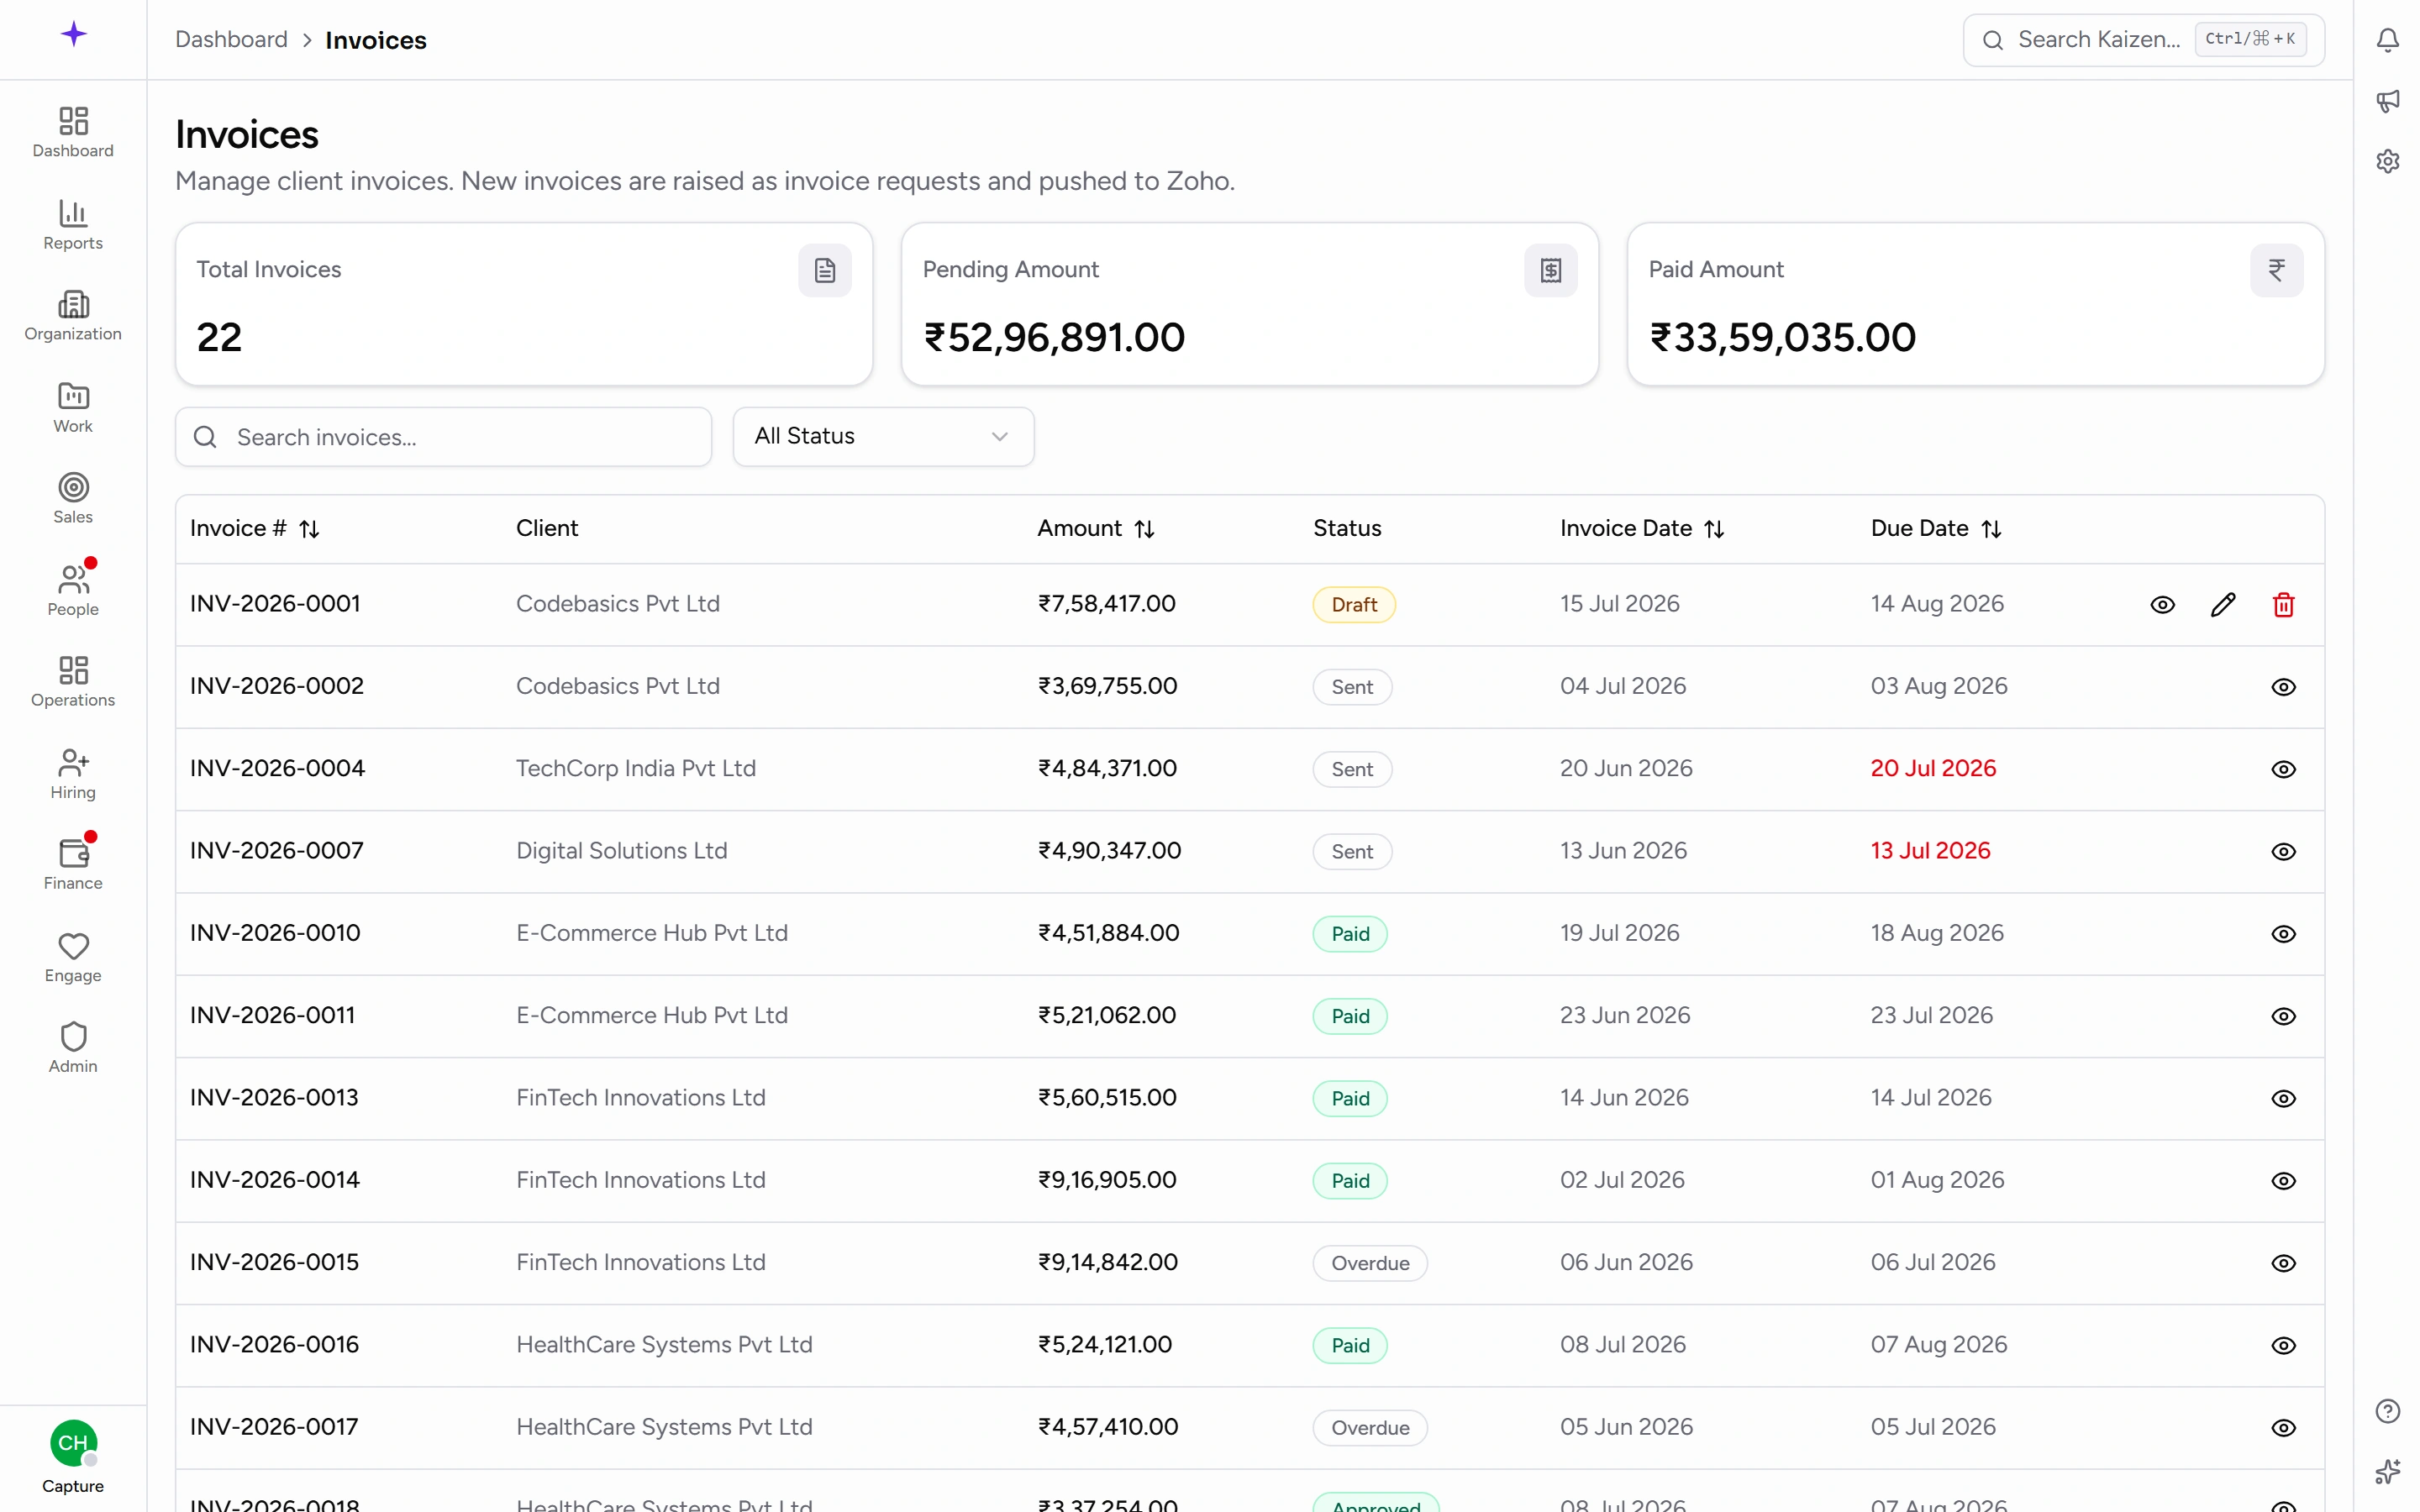Viewport: 2420px width, 1512px height.
Task: Open the Operations sidebar section
Action: click(73, 681)
